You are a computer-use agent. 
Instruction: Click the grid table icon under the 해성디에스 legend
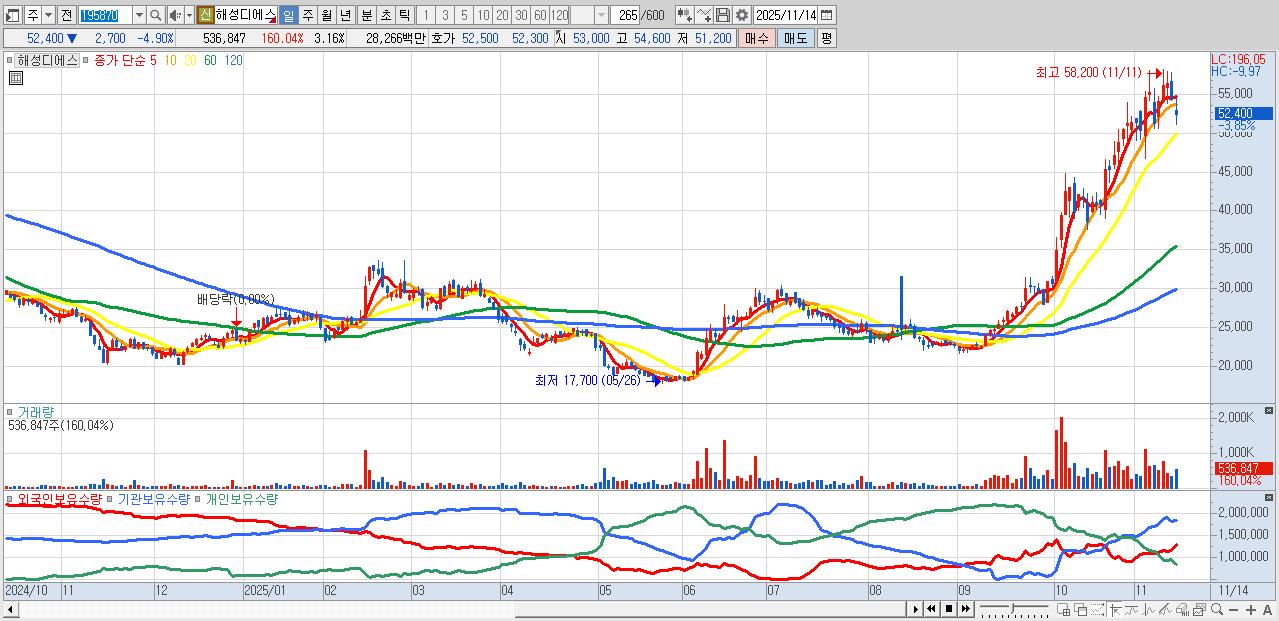pyautogui.click(x=15, y=78)
